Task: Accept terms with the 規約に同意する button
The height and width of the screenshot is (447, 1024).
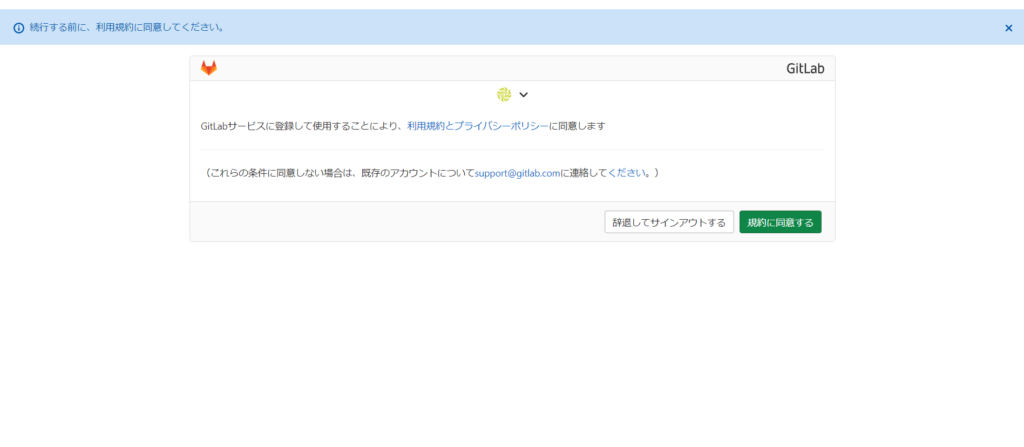Action: click(780, 222)
